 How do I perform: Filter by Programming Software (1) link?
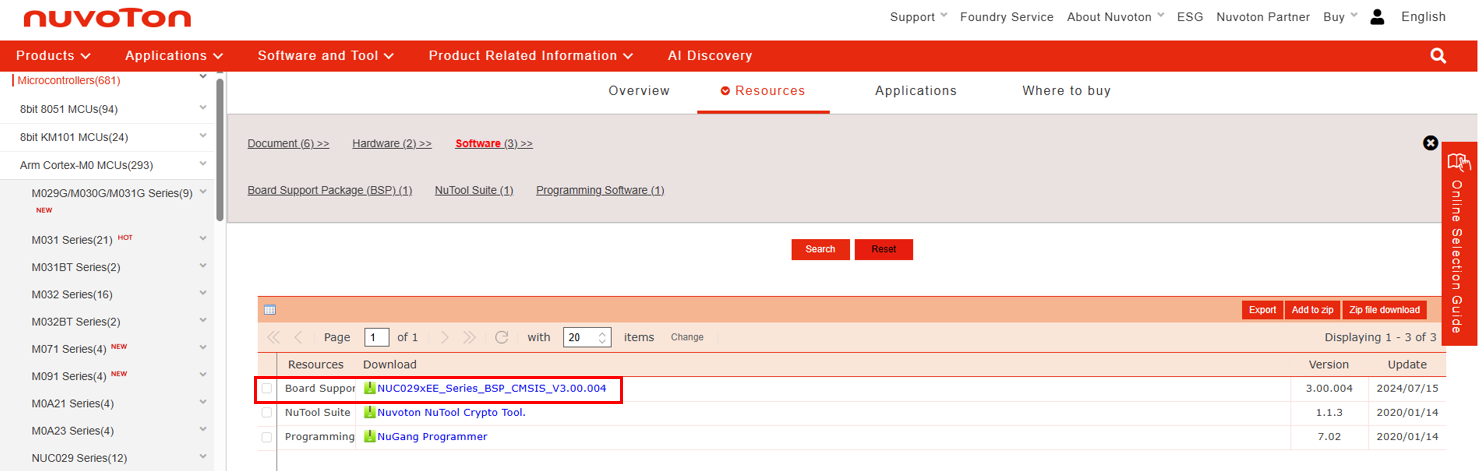(600, 190)
